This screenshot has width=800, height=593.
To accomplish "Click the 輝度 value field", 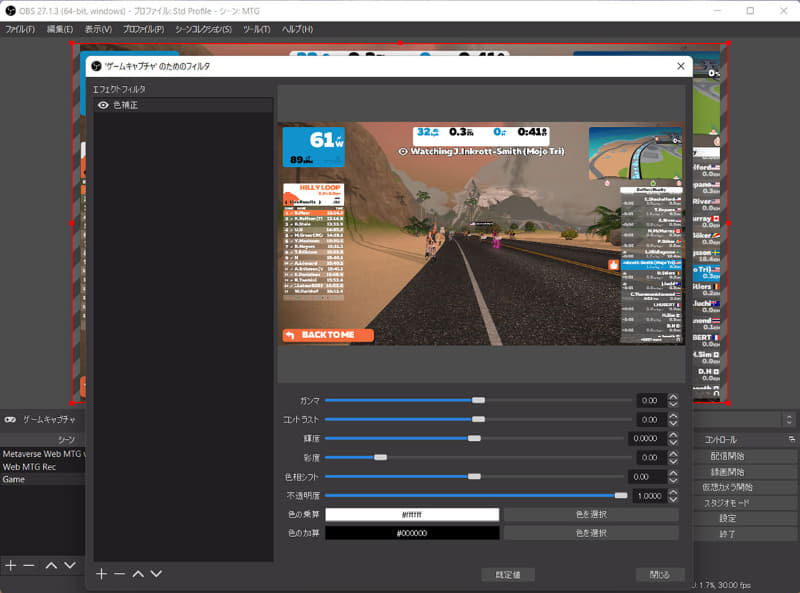I will pos(647,438).
